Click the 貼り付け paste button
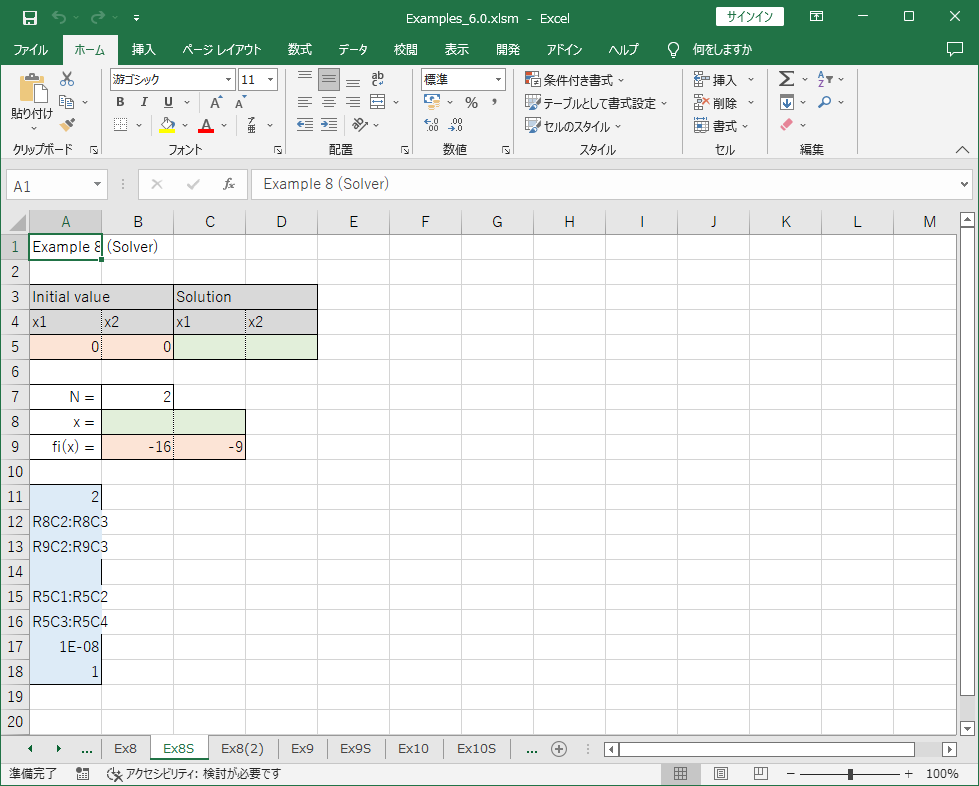 click(32, 103)
